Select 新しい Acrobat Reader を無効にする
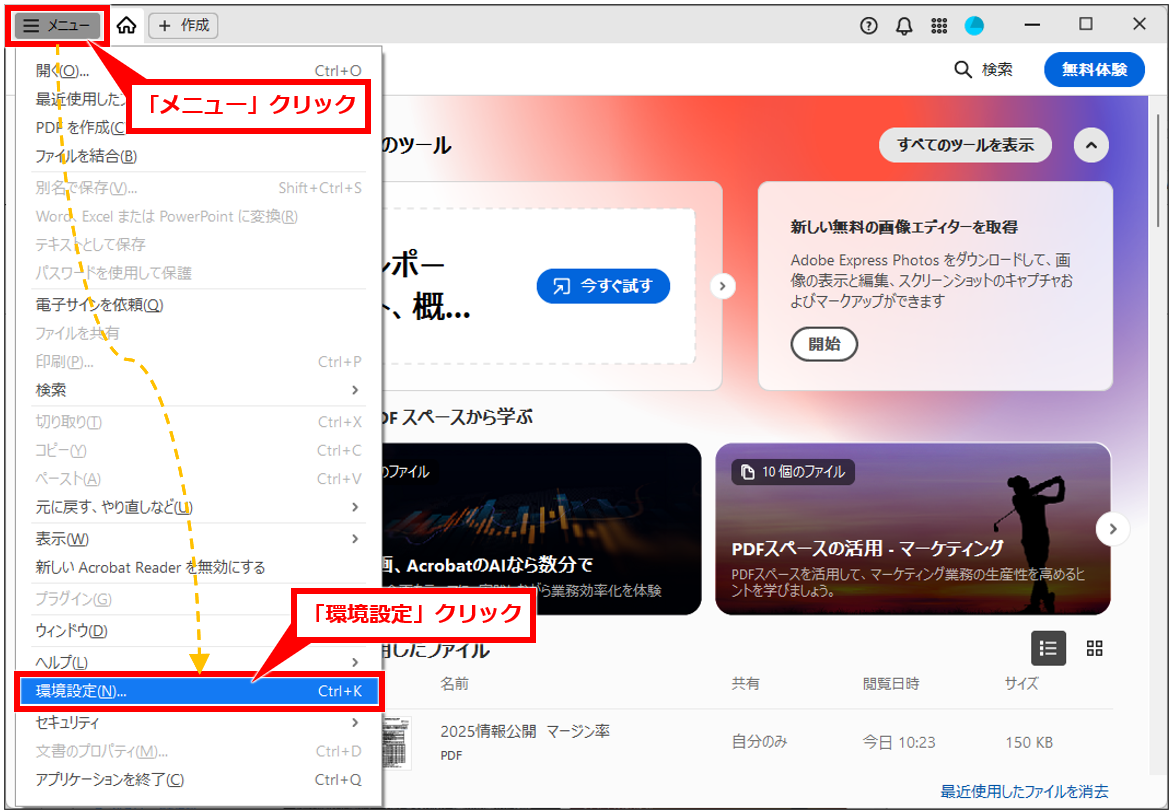The width and height of the screenshot is (1169, 810). point(198,568)
